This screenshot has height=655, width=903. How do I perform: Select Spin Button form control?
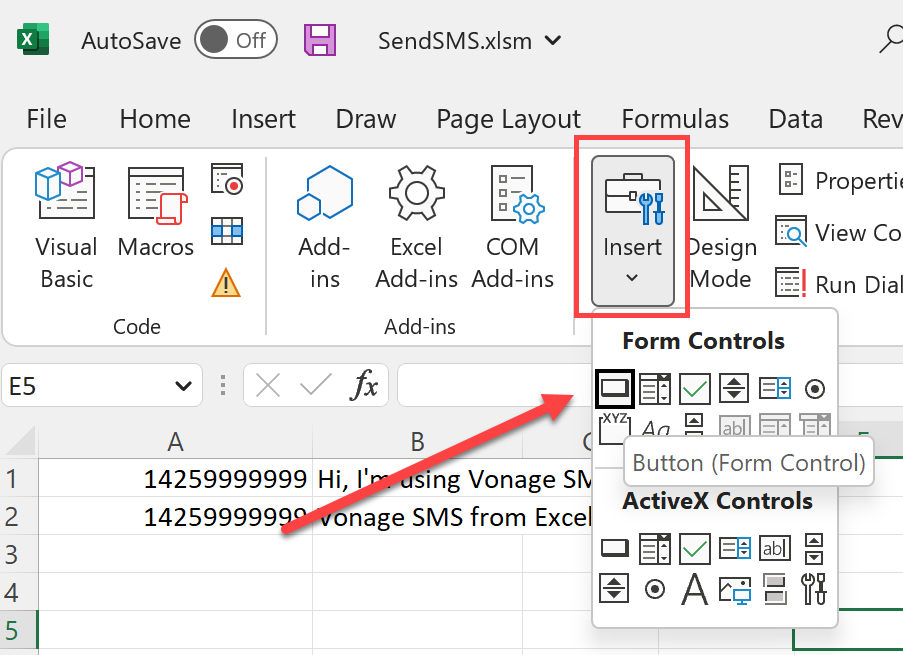(734, 388)
